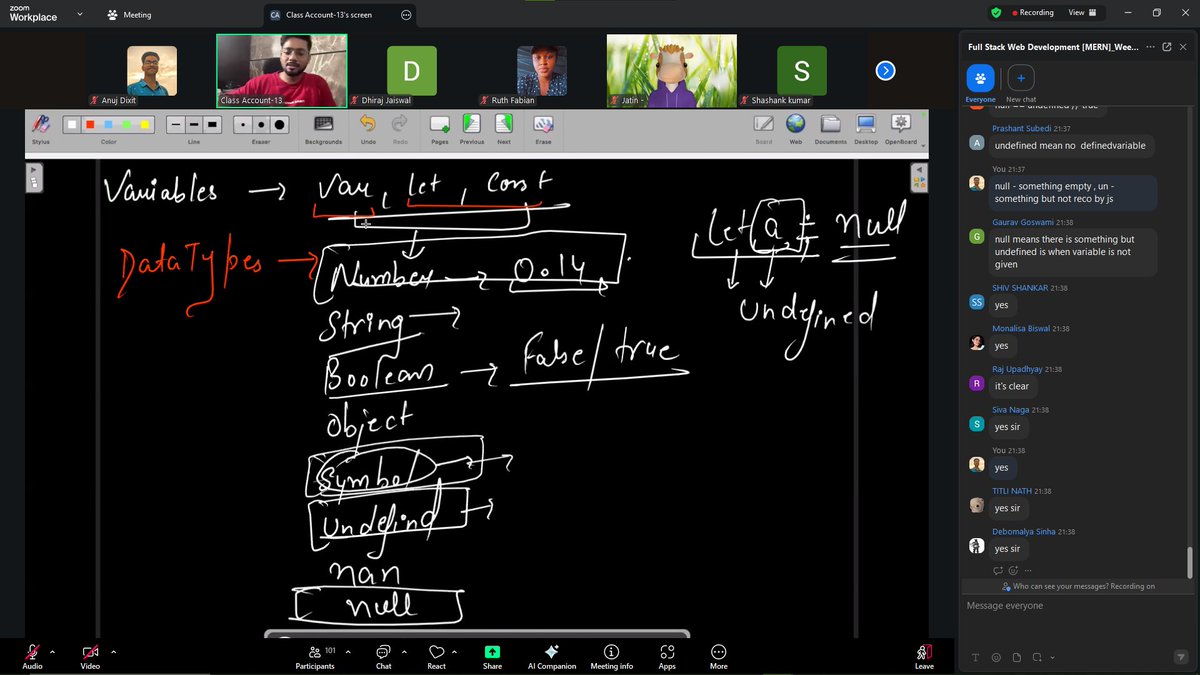Show next participants with blue arrow
The width and height of the screenshot is (1200, 675).
(x=885, y=70)
